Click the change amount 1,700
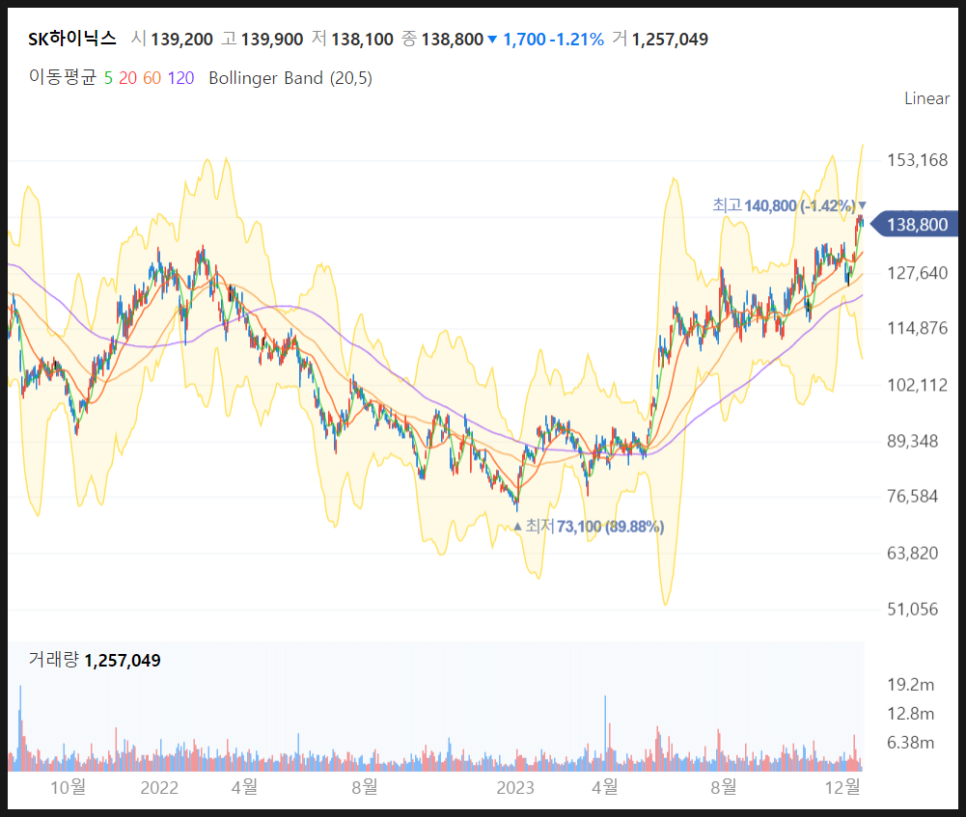 524,39
